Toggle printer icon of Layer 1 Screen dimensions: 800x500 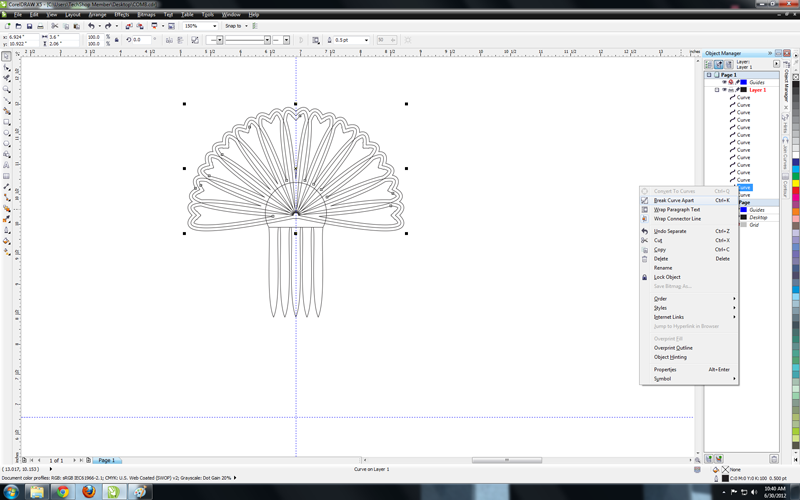pyautogui.click(x=731, y=90)
